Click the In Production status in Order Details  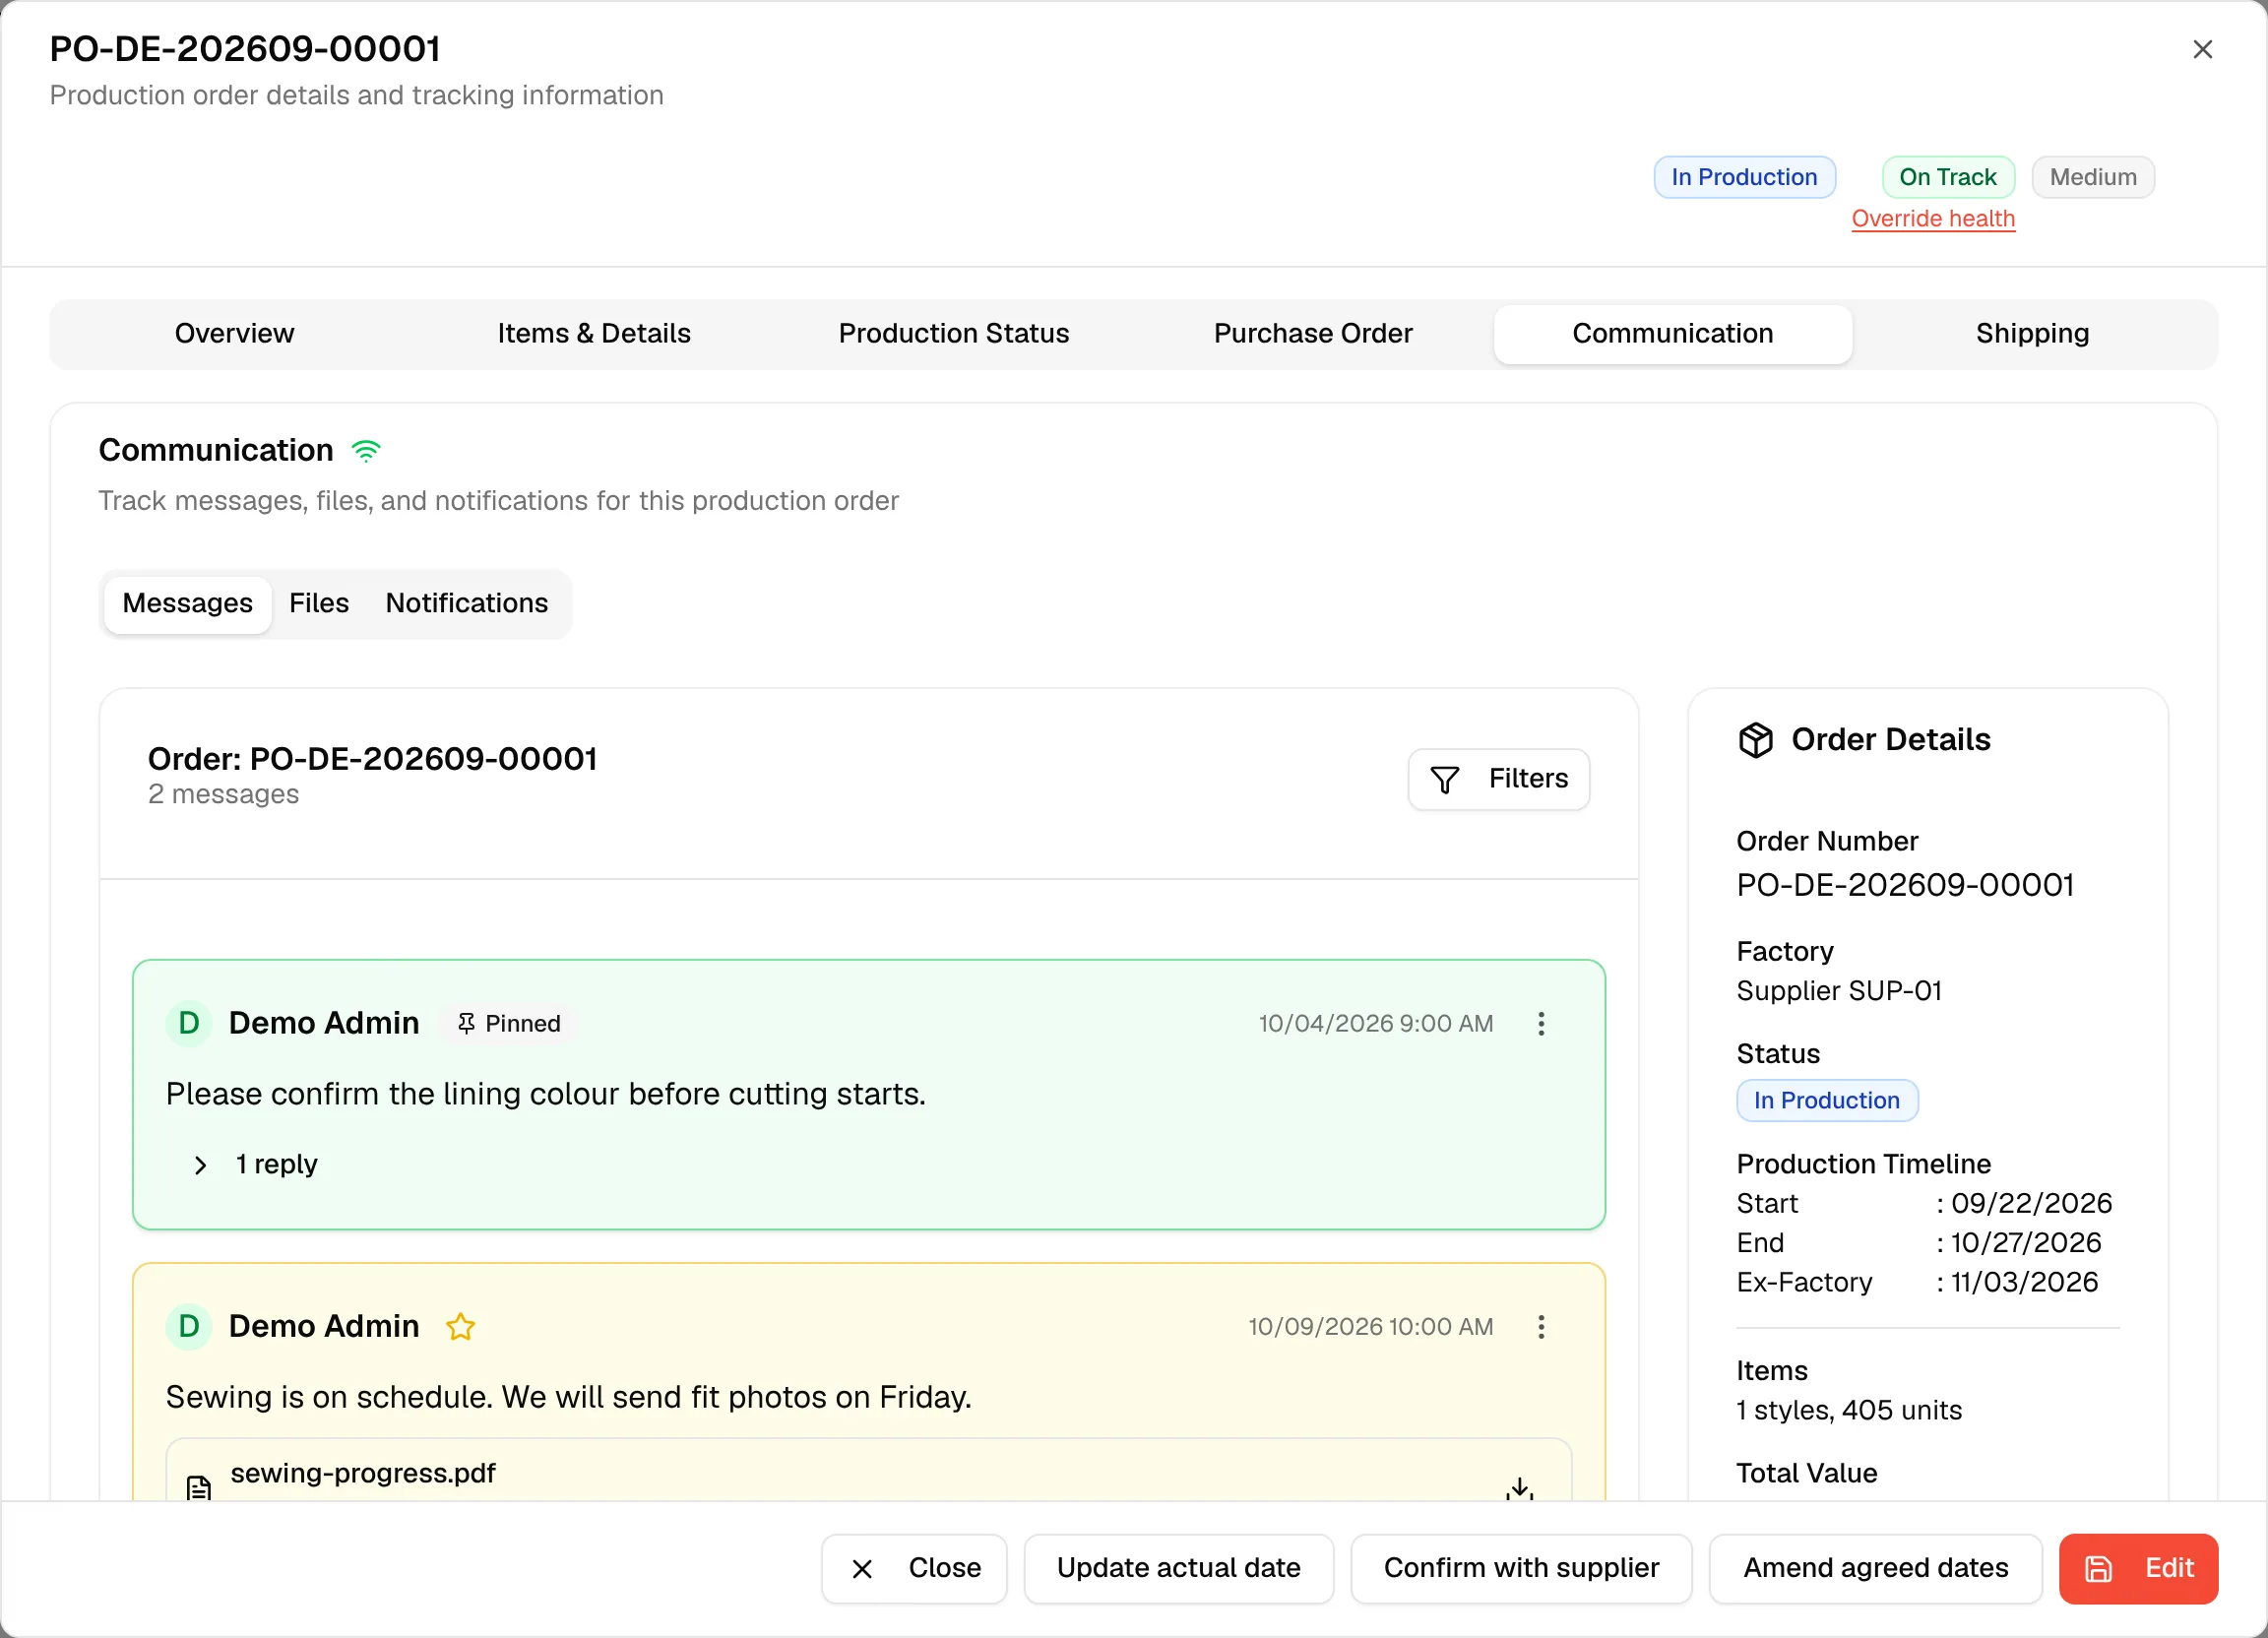pyautogui.click(x=1826, y=1100)
